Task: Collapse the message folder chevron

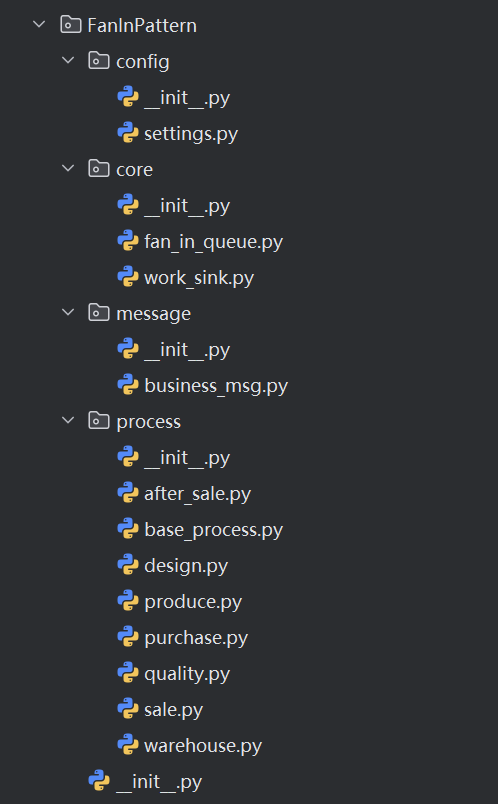Action: 68,312
